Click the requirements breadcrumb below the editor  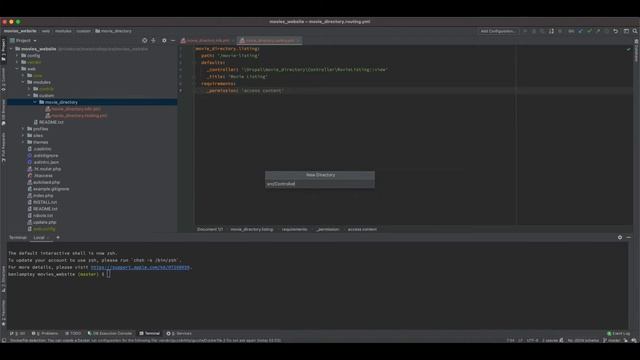tap(294, 229)
